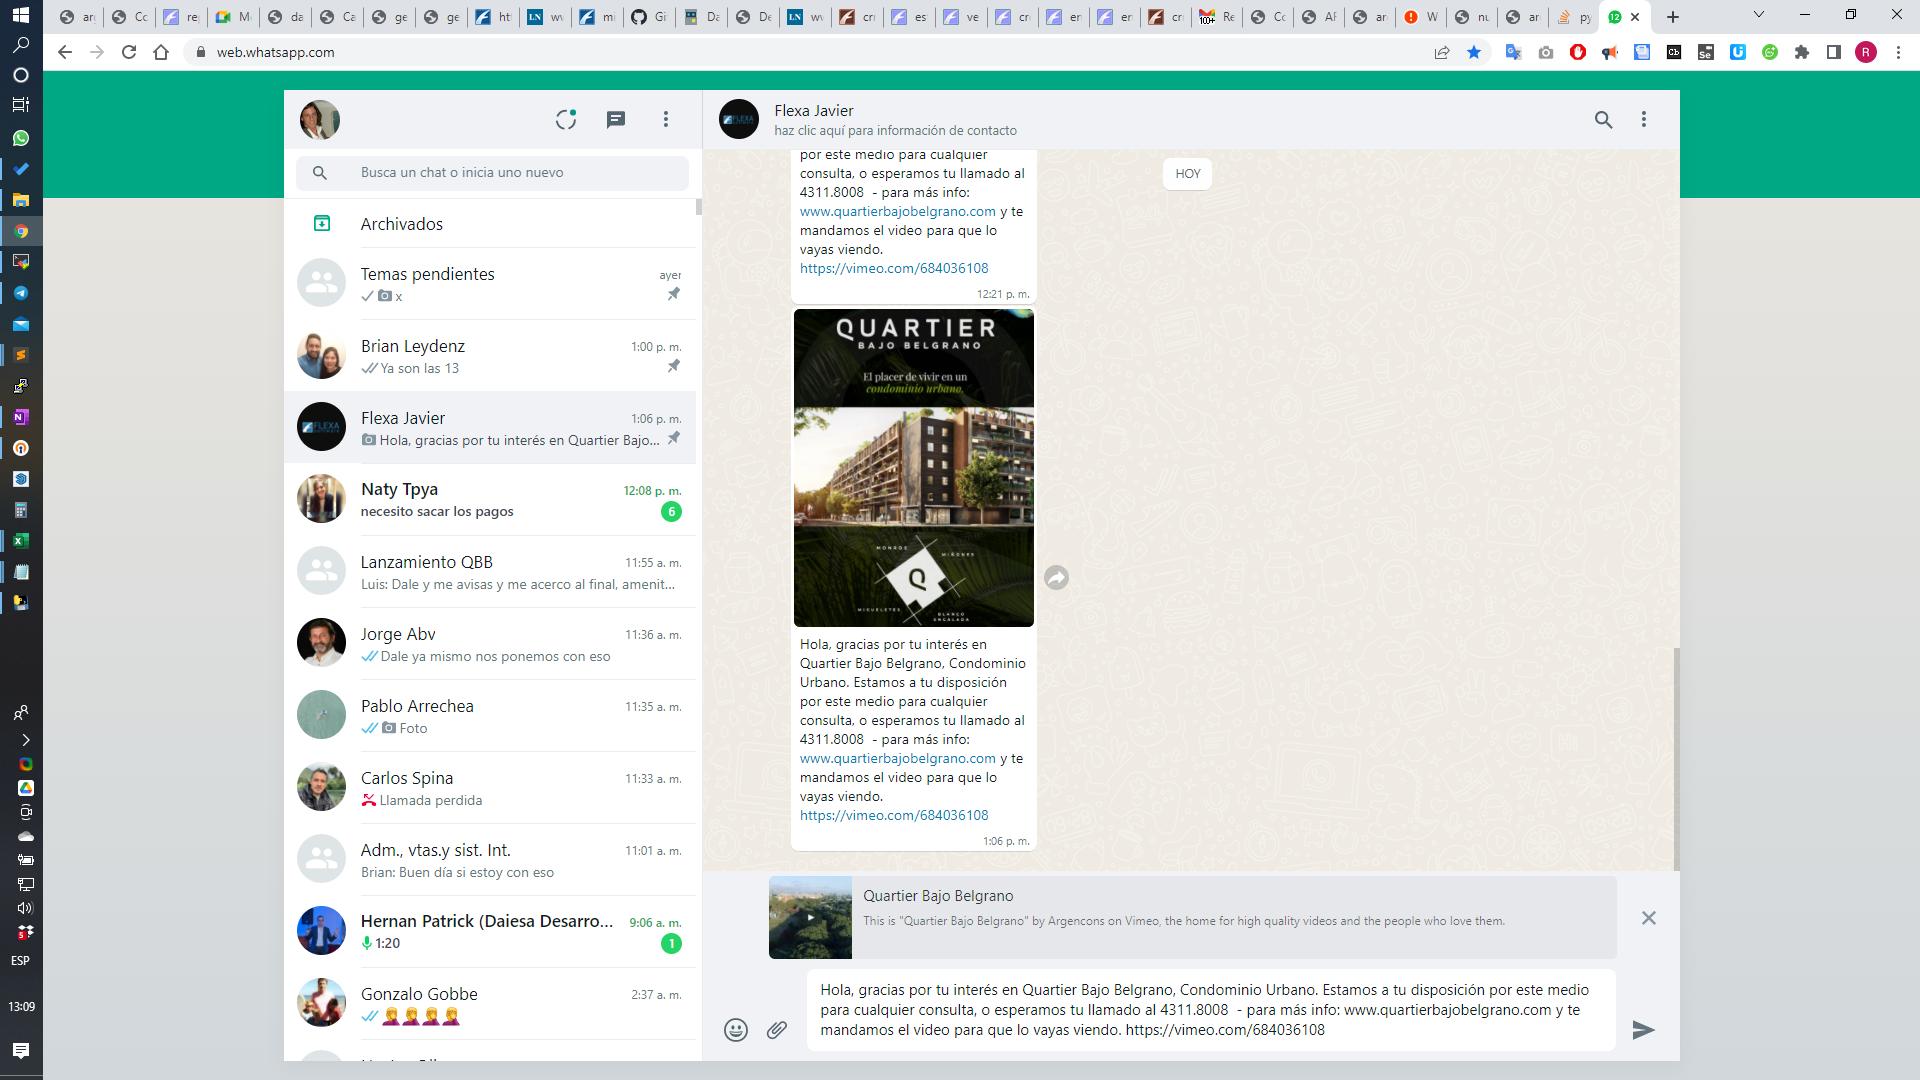Go to the browser home page
This screenshot has height=1080, width=1920.
click(x=161, y=52)
